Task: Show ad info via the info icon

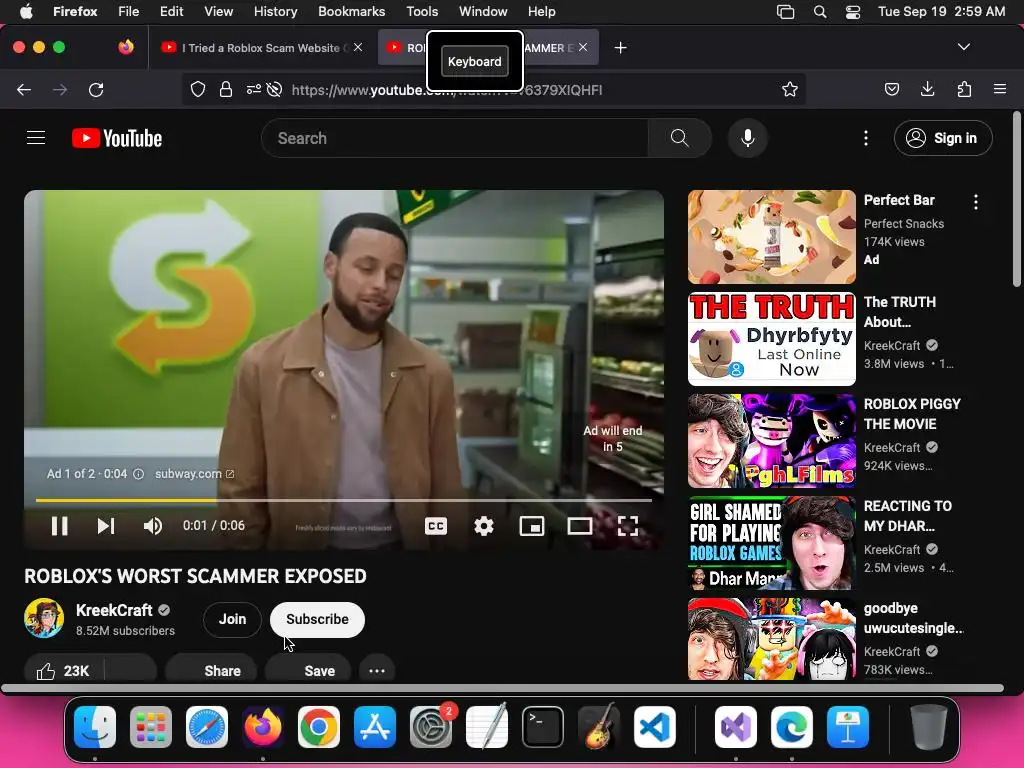Action: [138, 474]
